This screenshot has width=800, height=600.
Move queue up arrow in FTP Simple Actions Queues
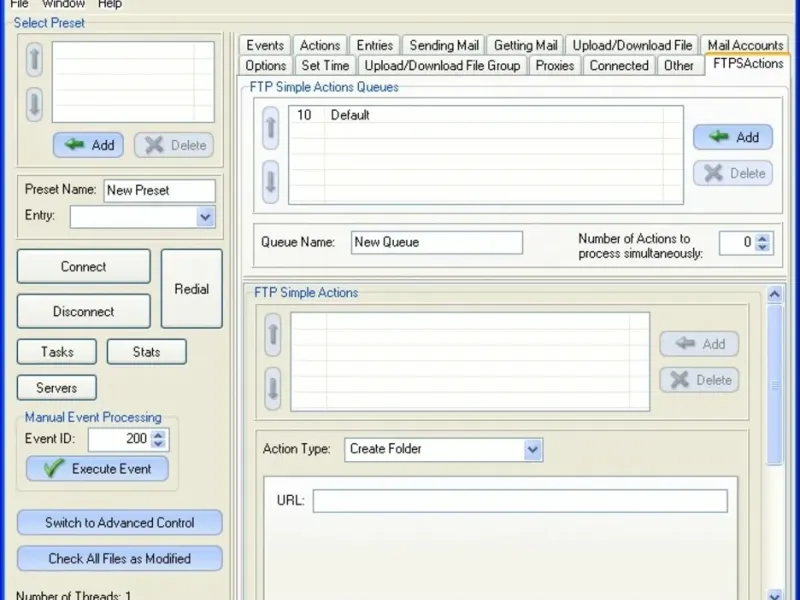tap(270, 128)
